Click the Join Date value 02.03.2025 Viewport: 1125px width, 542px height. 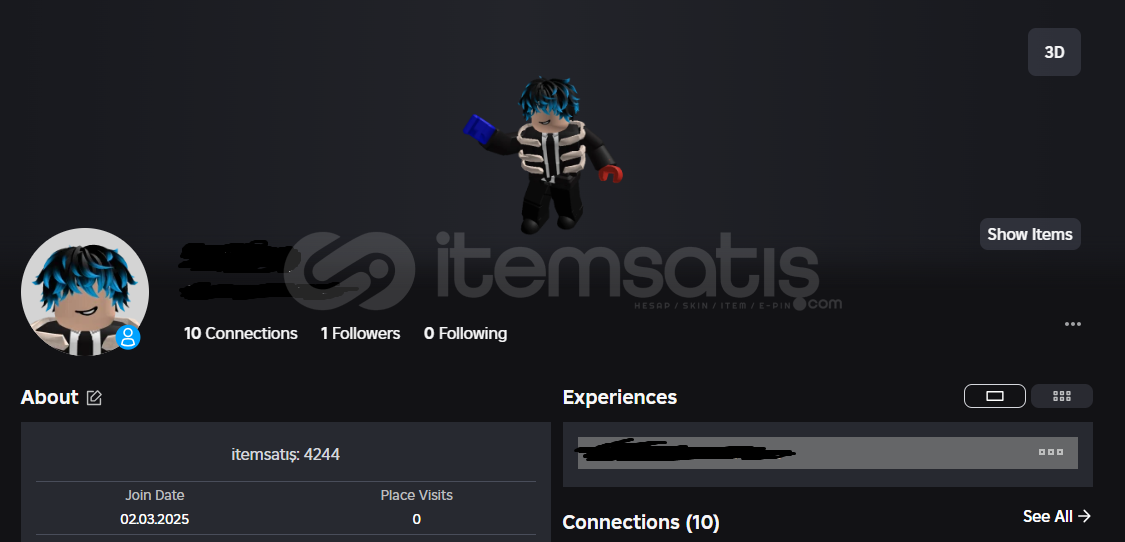(155, 519)
